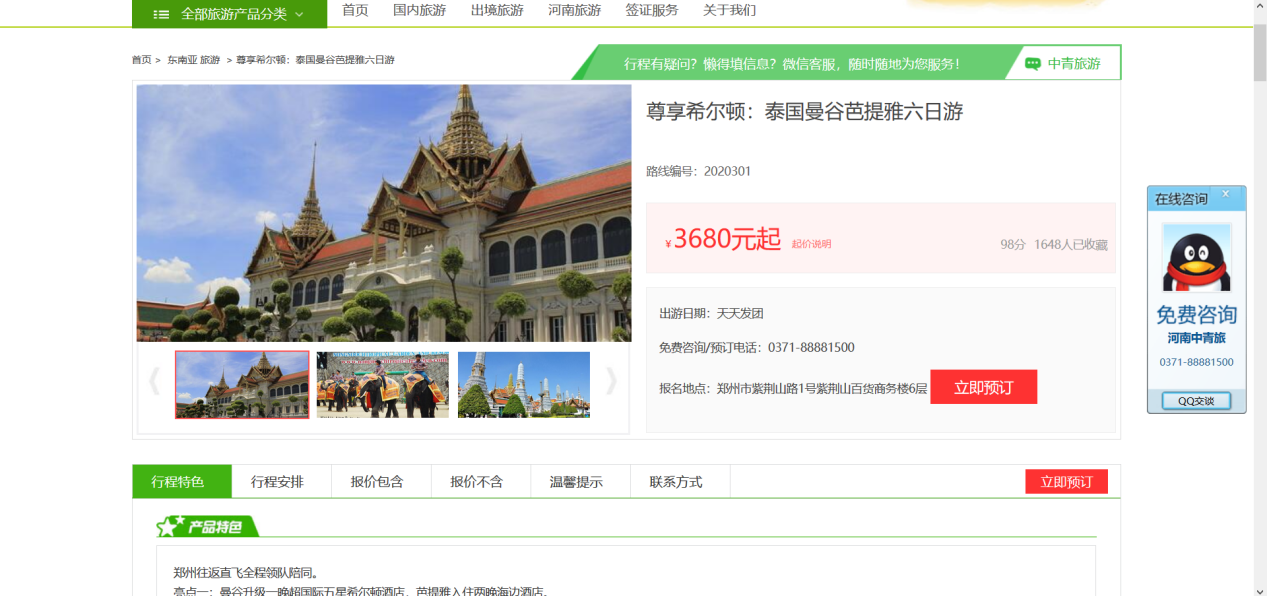Click the WeChat chat bubble icon
The height and width of the screenshot is (596, 1267).
[x=1033, y=64]
